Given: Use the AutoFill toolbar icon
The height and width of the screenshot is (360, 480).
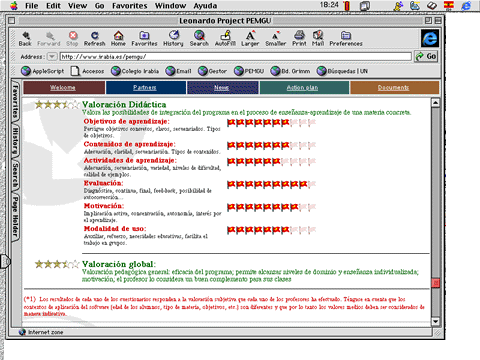Looking at the screenshot, I should tap(225, 39).
